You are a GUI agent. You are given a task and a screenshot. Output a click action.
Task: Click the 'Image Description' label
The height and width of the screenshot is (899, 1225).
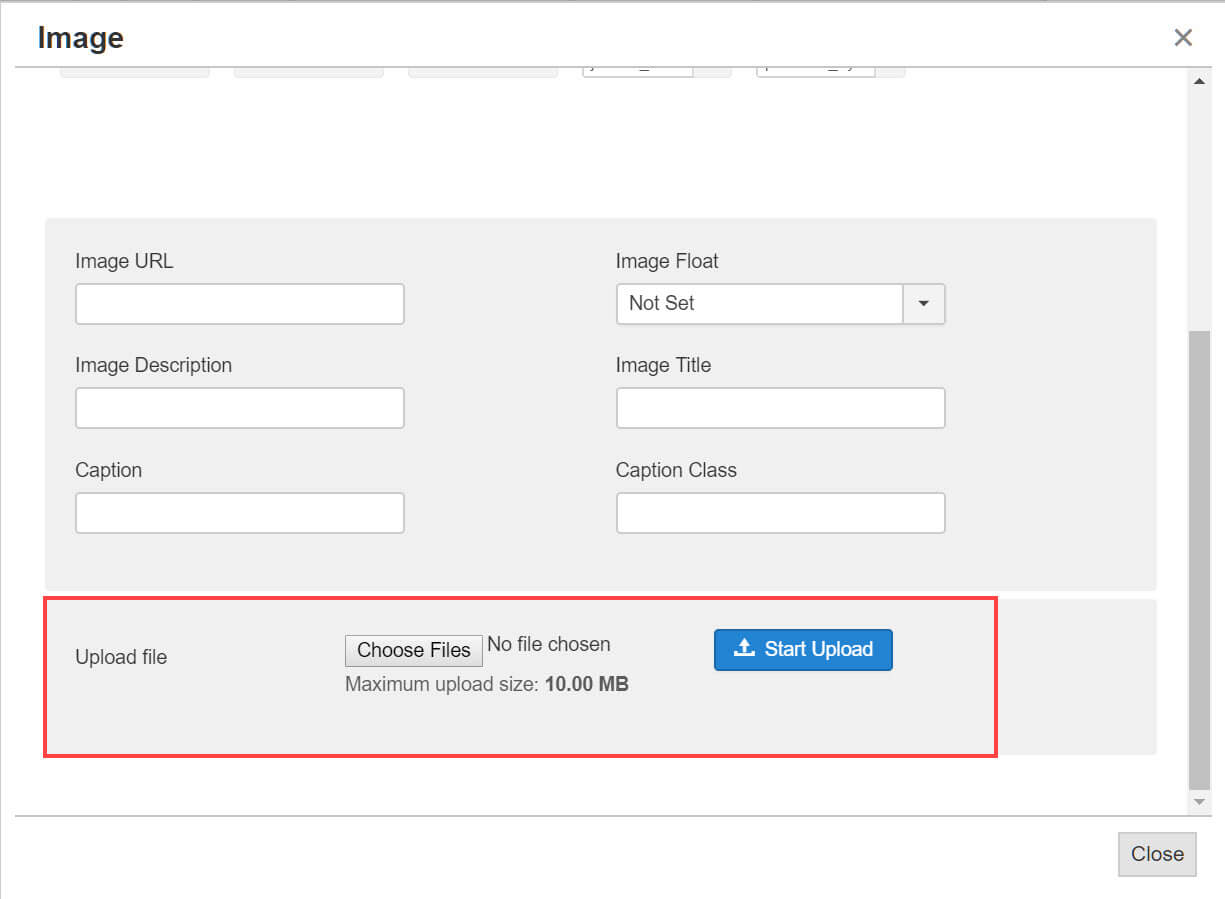pos(153,365)
